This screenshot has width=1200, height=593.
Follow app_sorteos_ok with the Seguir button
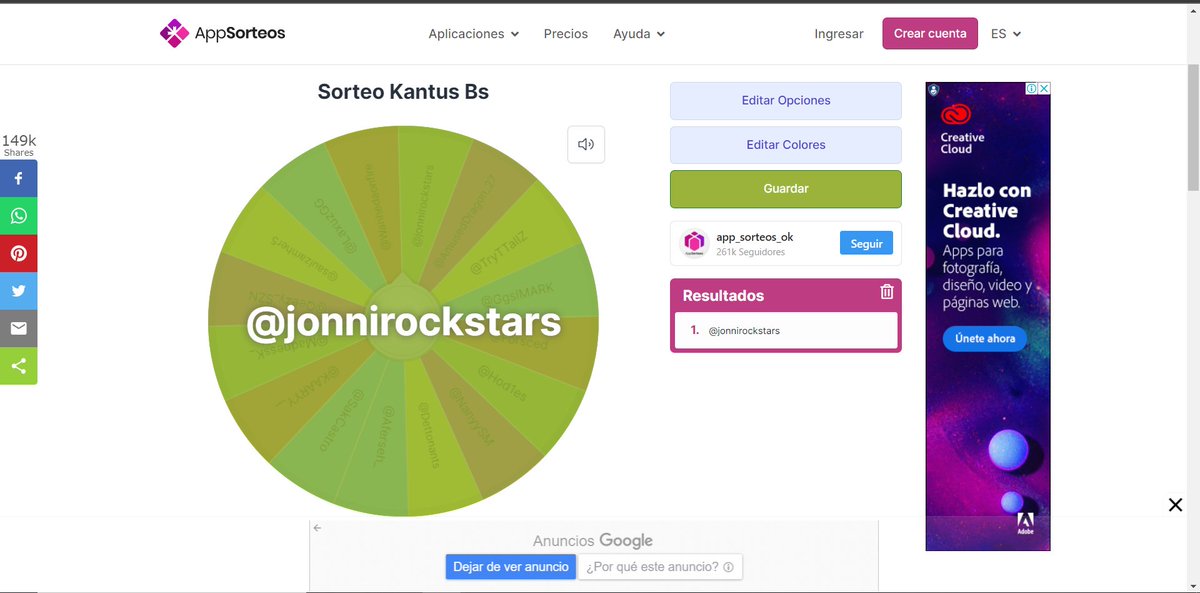click(x=865, y=242)
